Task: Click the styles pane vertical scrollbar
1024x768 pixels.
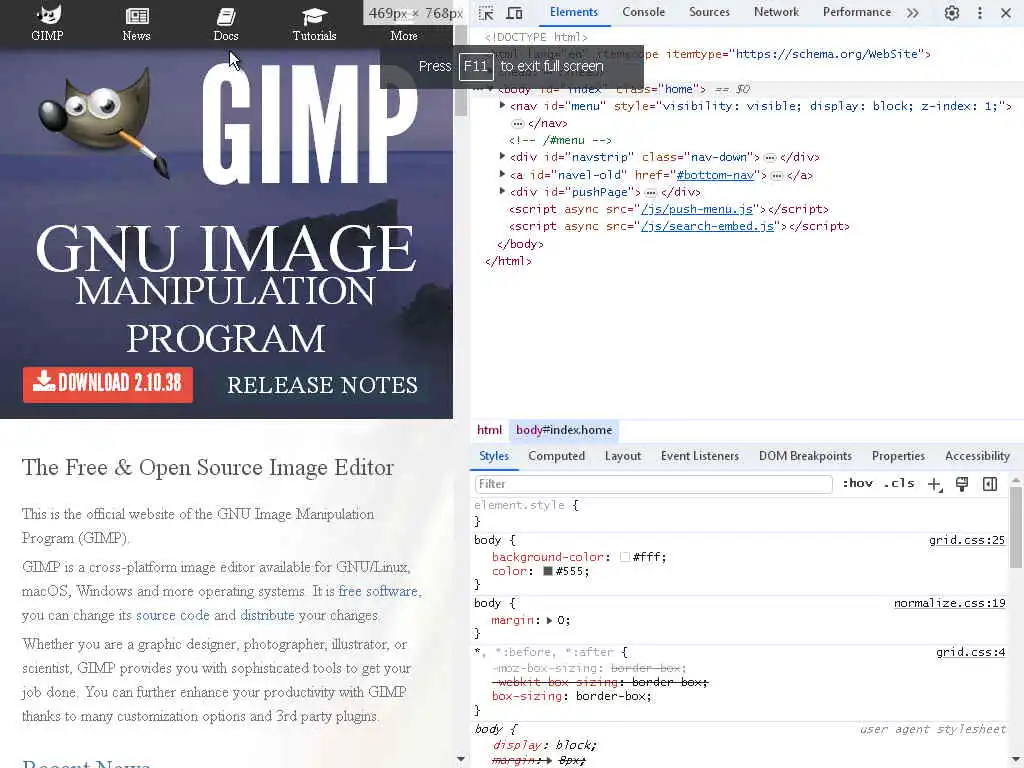Action: pyautogui.click(x=1016, y=529)
